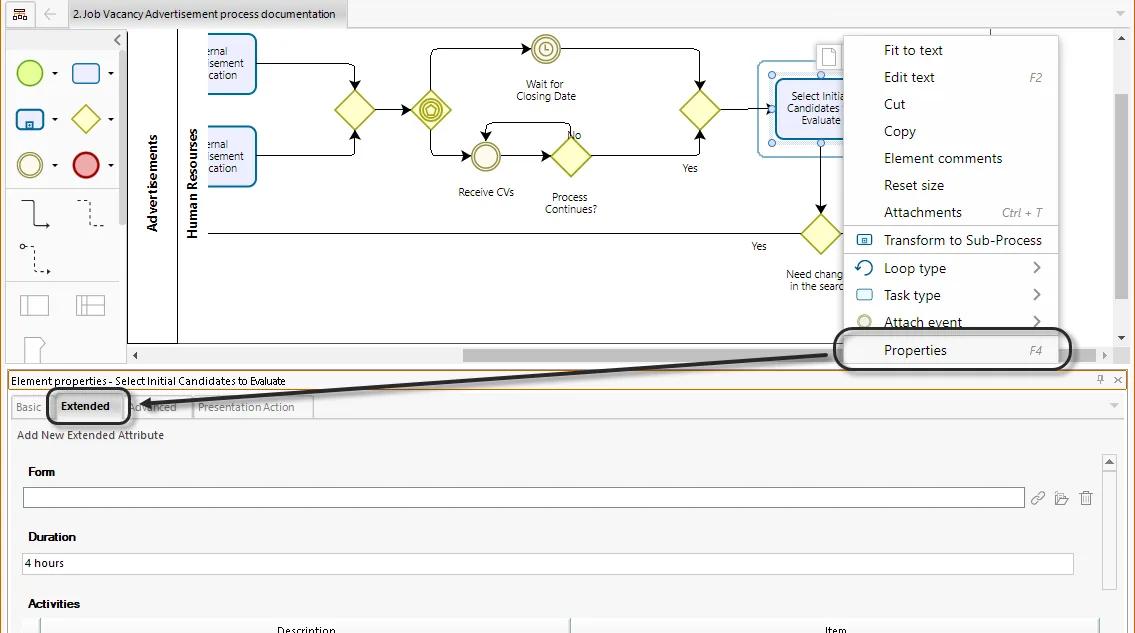Expand the Task shape options arrow
Image resolution: width=1135 pixels, height=633 pixels.
[111, 73]
